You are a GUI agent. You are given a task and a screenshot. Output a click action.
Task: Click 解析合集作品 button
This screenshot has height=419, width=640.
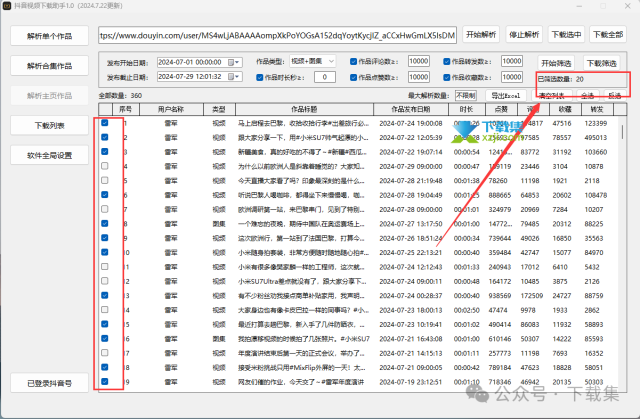tap(49, 66)
